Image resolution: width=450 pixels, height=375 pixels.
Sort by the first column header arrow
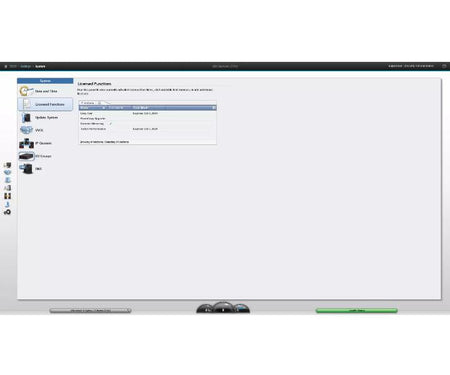click(104, 108)
